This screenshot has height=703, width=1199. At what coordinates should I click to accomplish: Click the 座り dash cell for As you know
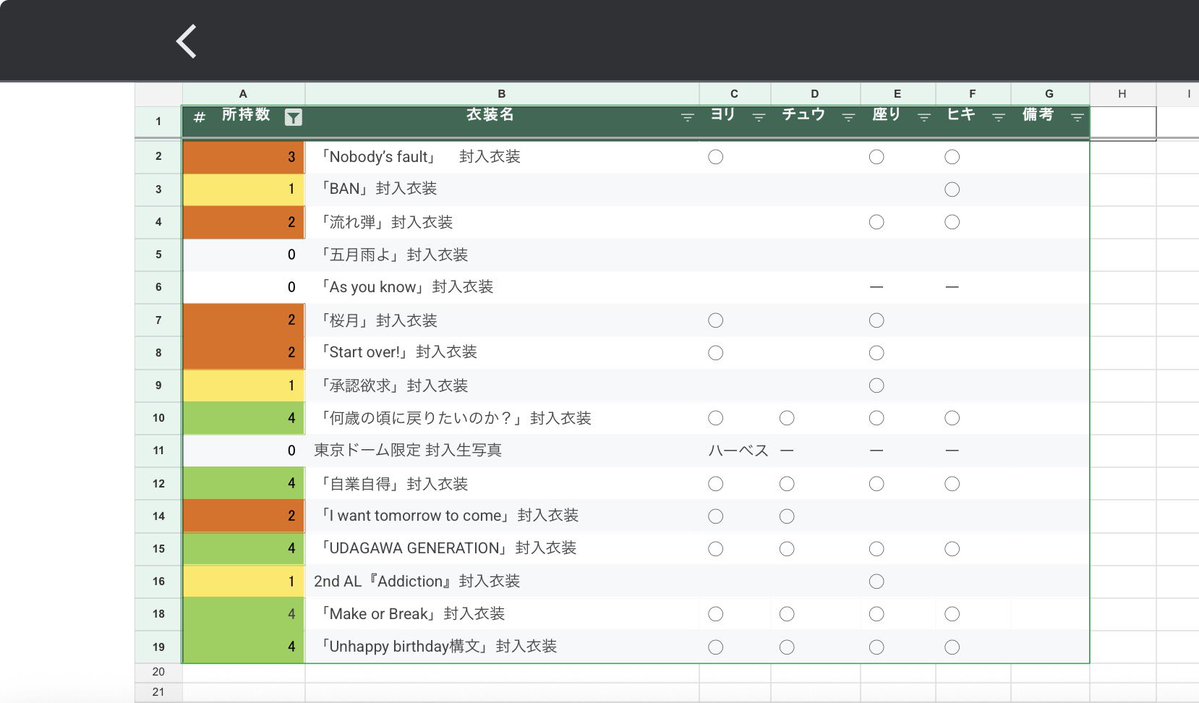(x=898, y=287)
